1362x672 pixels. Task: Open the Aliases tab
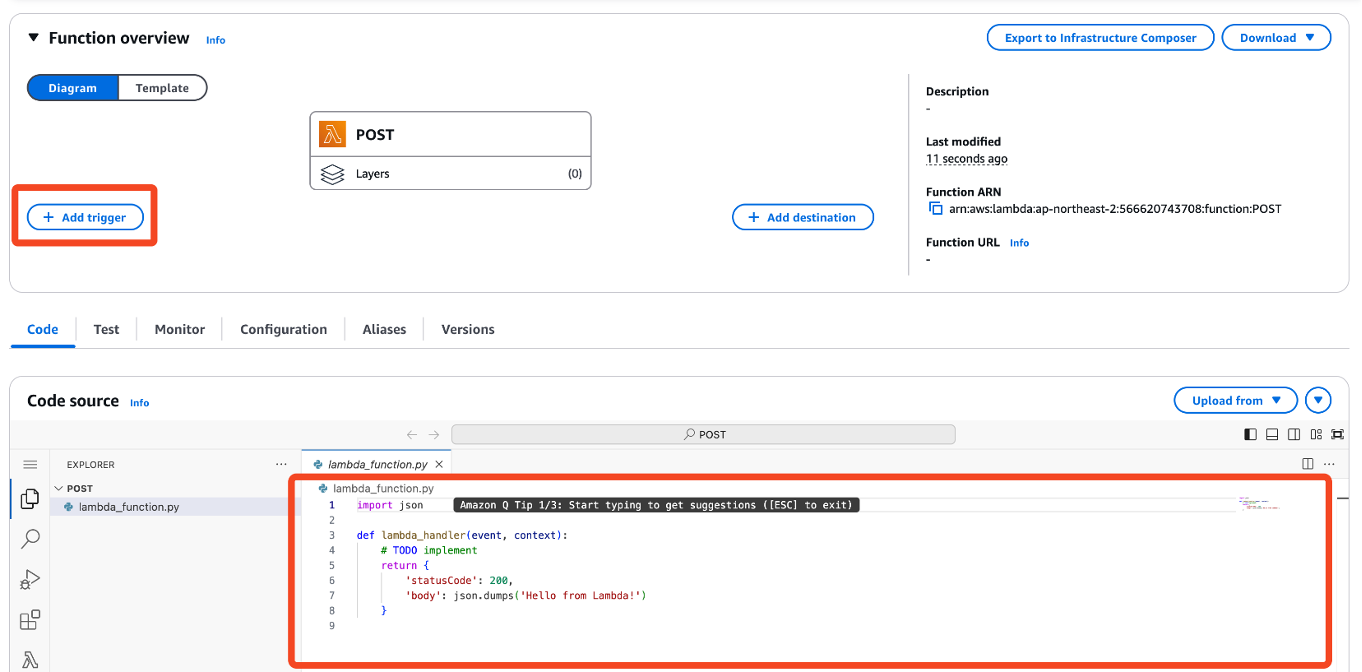pos(385,329)
